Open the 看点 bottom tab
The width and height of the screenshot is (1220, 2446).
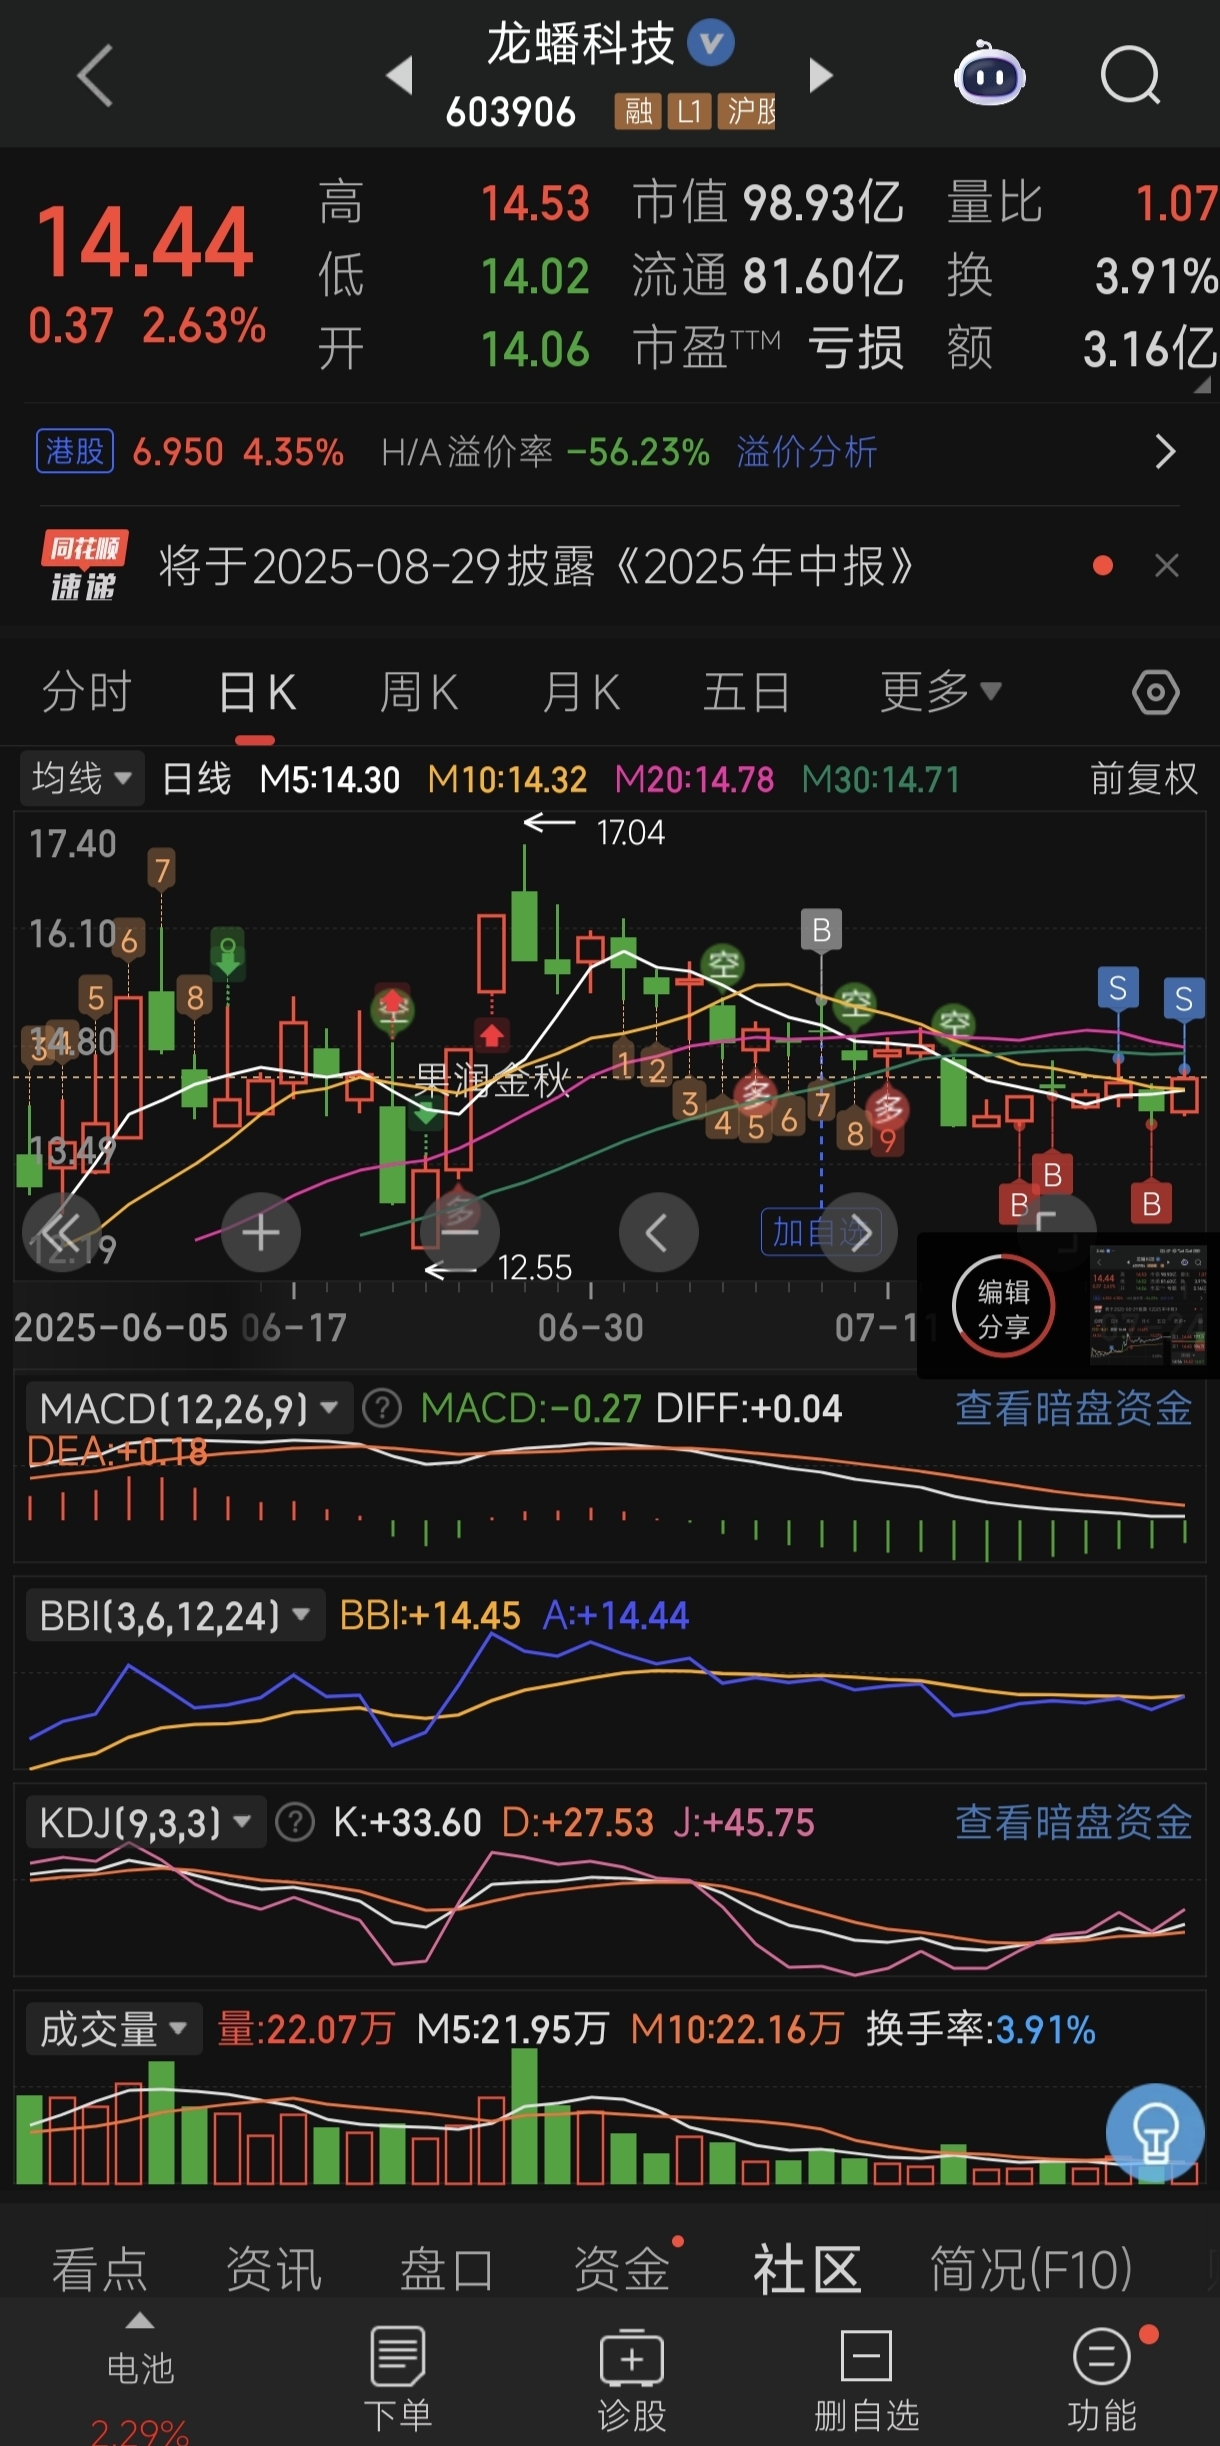pos(100,2268)
